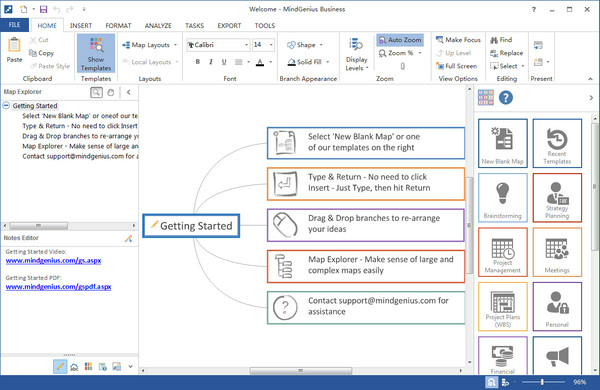This screenshot has width=600, height=390.
Task: Select the Getting Started central map node
Action: pos(191,226)
